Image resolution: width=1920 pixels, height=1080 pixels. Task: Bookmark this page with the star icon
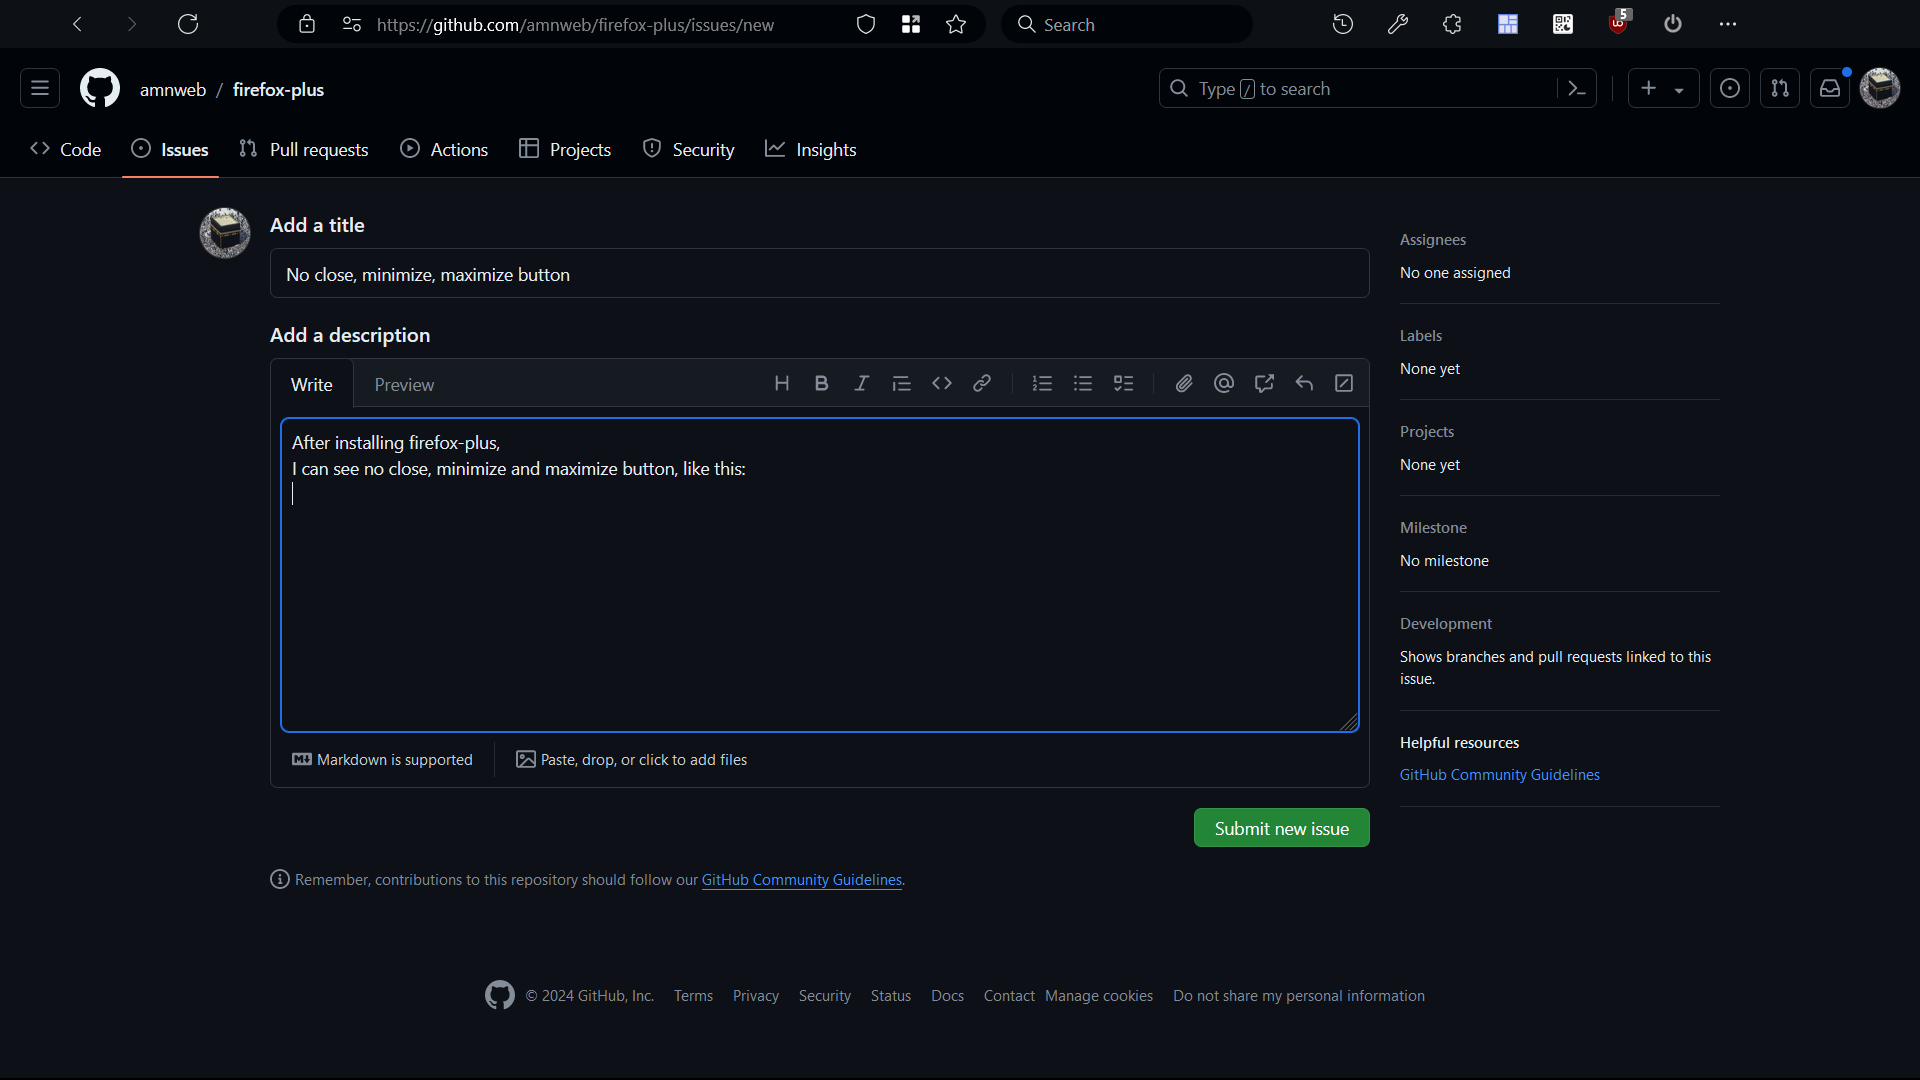pyautogui.click(x=956, y=24)
